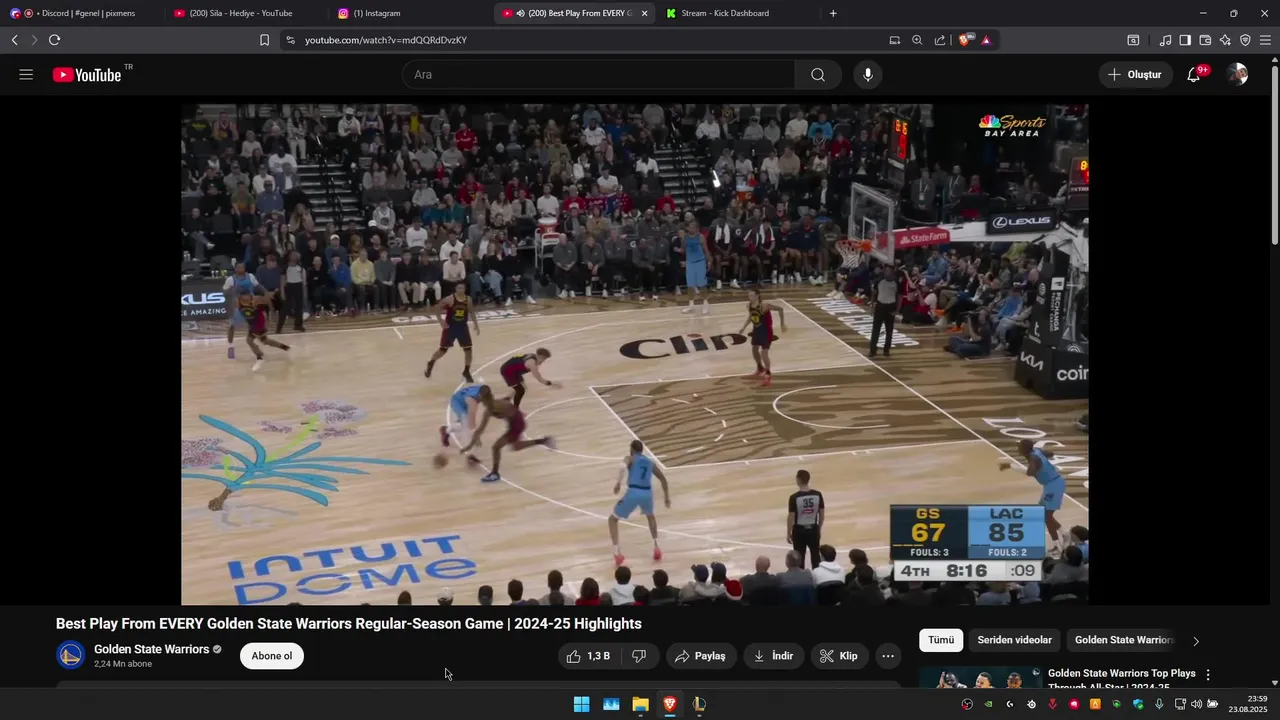This screenshot has height=720, width=1280.
Task: Open the YouTube guide hamburger menu
Action: (x=26, y=75)
